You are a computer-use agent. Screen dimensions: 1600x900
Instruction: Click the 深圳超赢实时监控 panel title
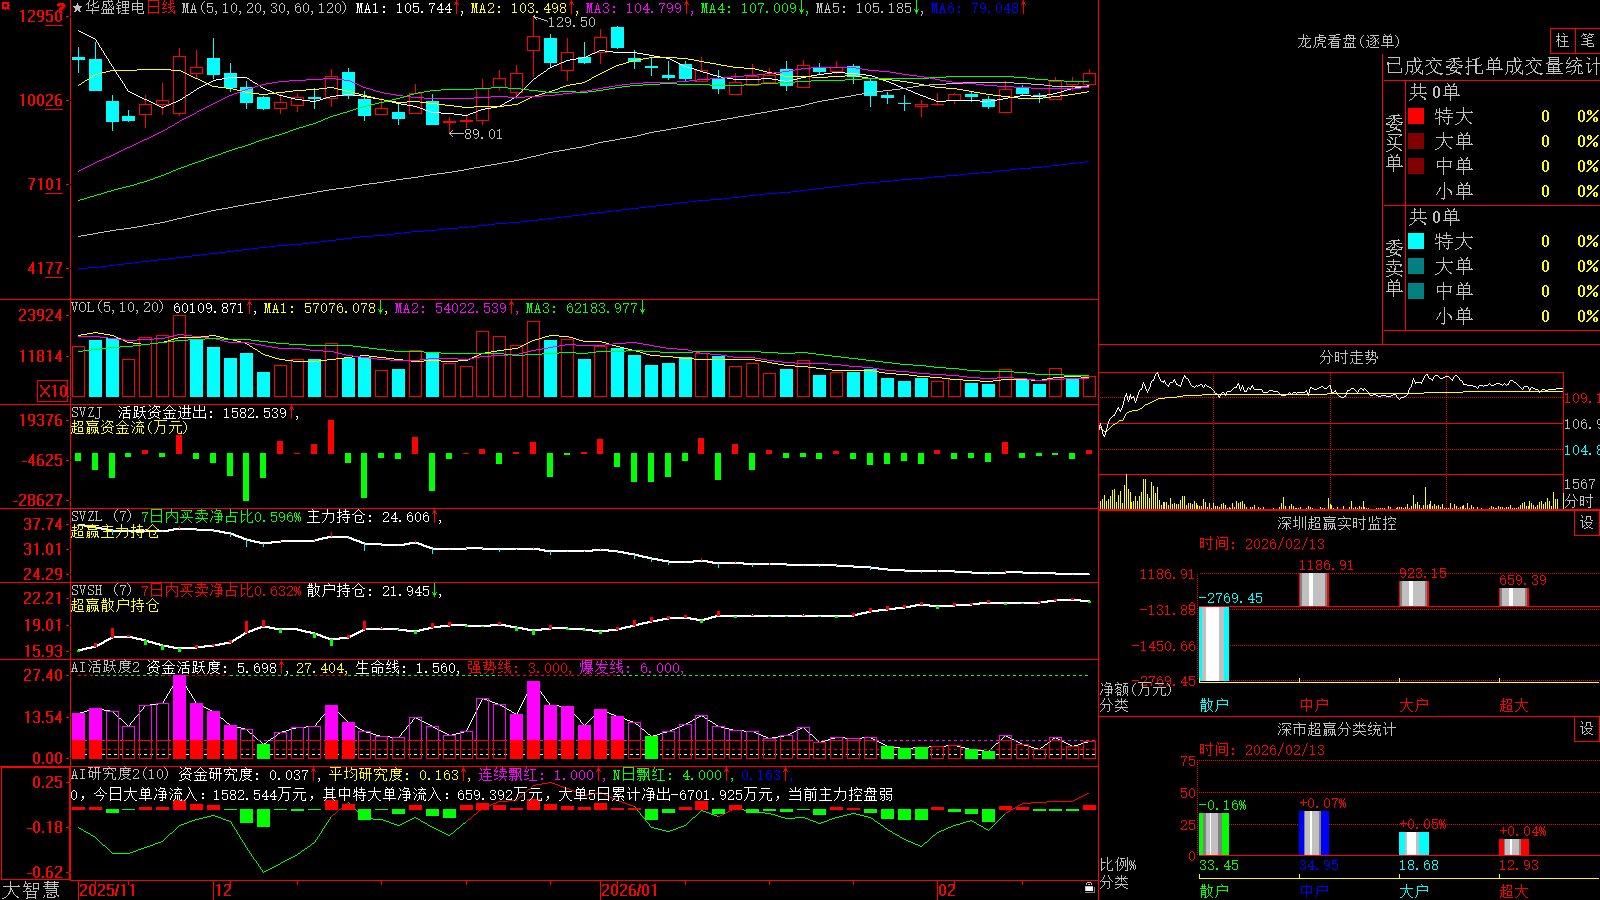[x=1337, y=523]
